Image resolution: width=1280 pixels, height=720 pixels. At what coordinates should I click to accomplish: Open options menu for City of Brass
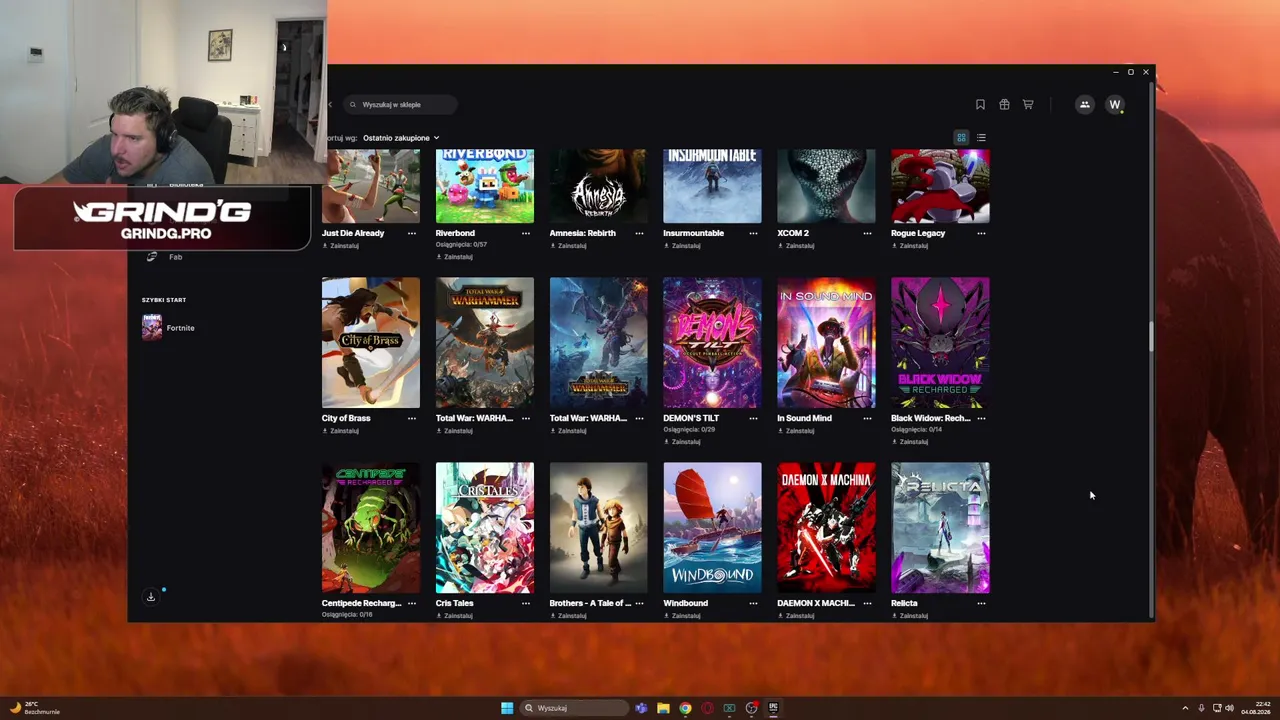pos(411,418)
